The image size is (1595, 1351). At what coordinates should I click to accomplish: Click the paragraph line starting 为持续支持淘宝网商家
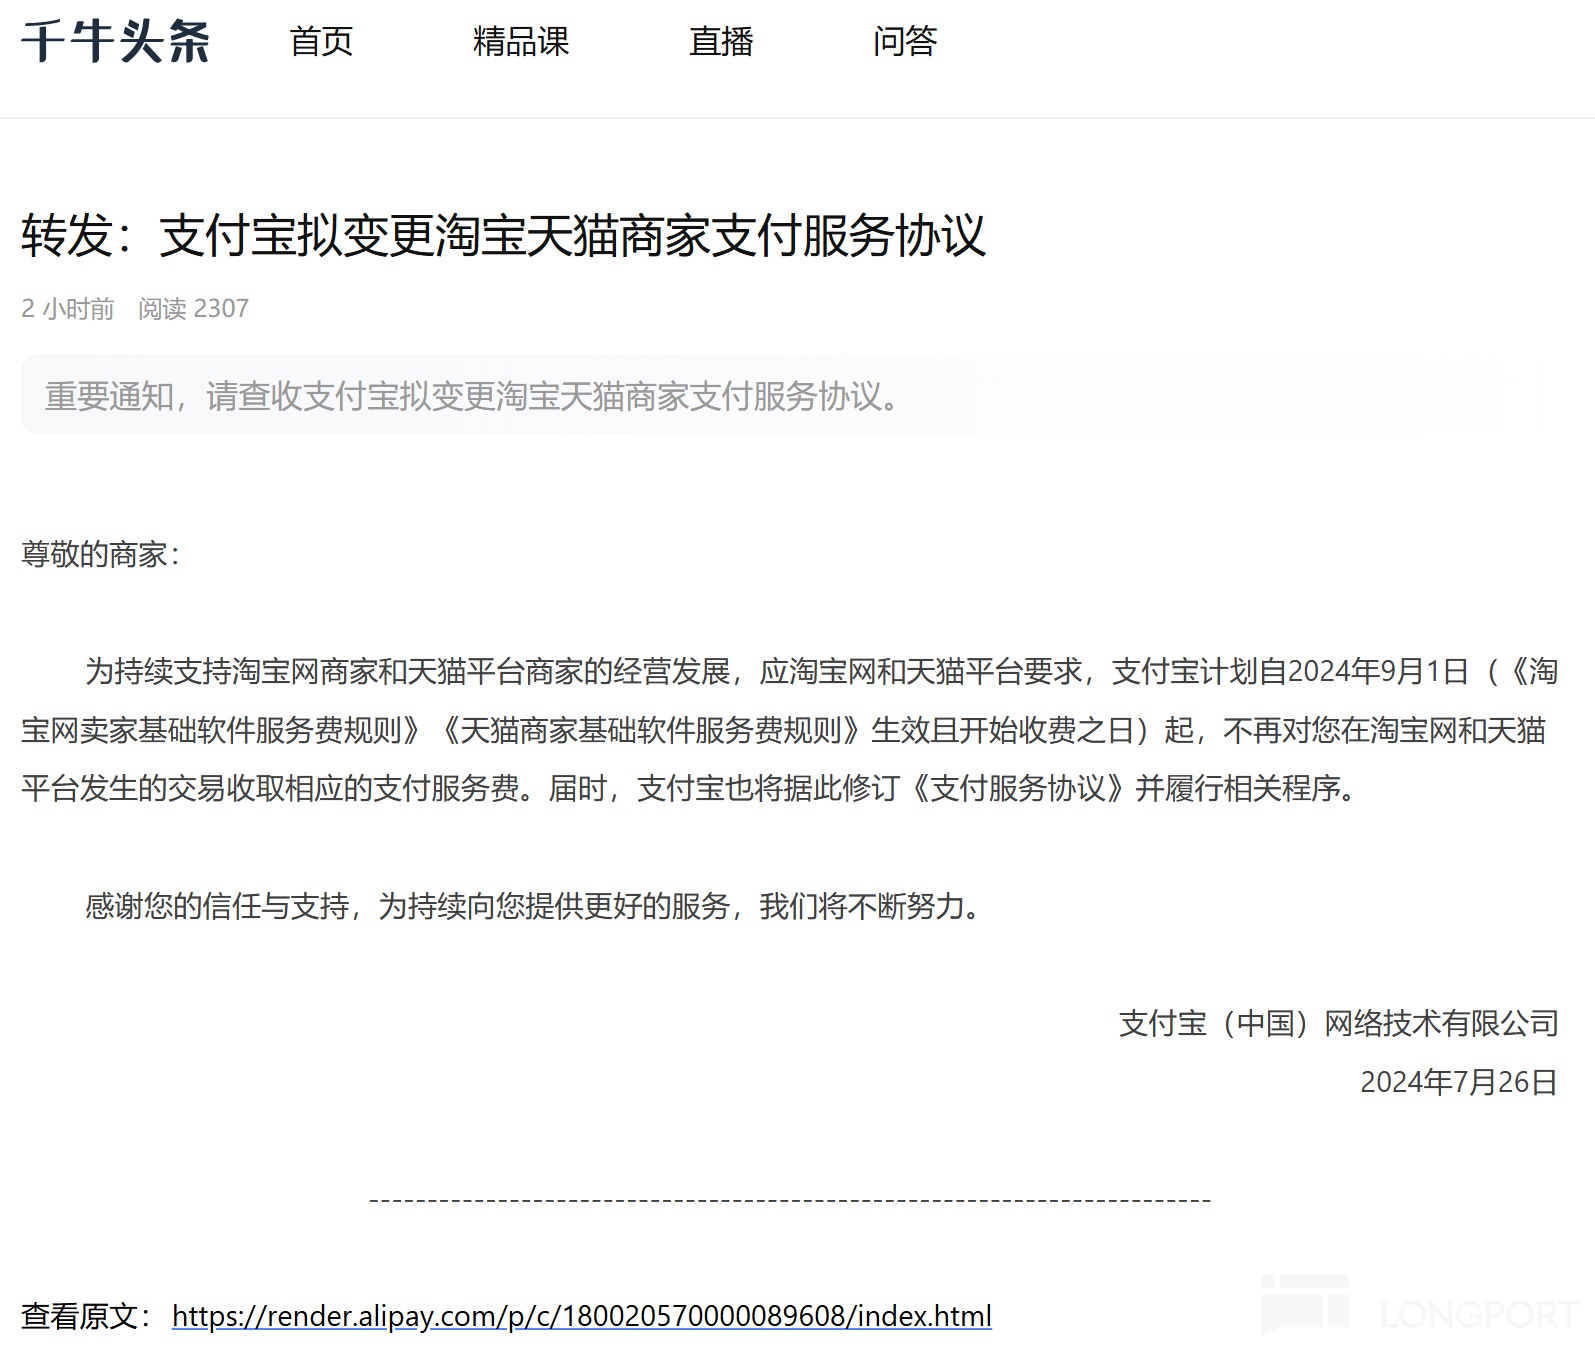tap(821, 671)
